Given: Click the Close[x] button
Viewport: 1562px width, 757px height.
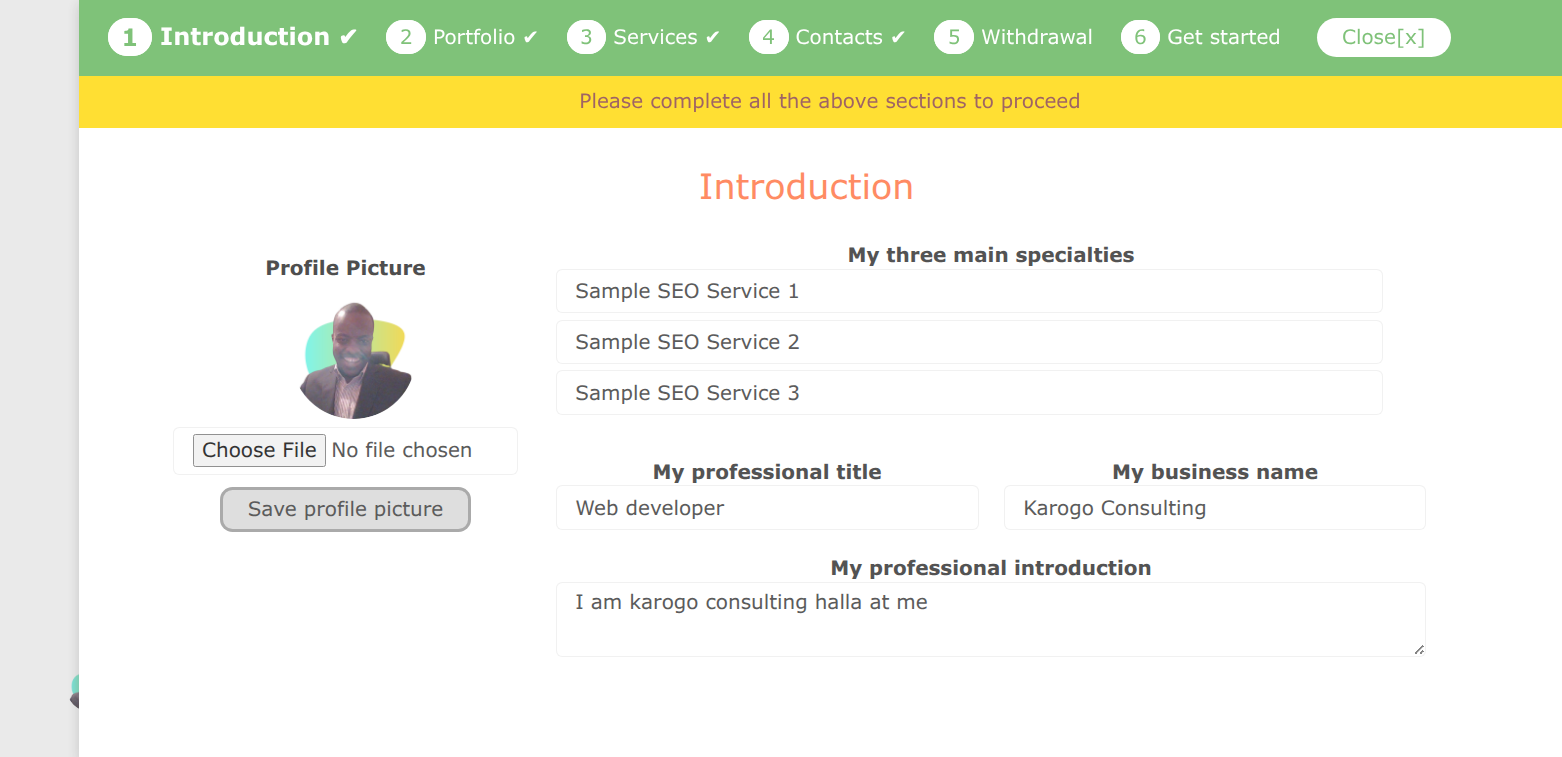Looking at the screenshot, I should (x=1383, y=37).
